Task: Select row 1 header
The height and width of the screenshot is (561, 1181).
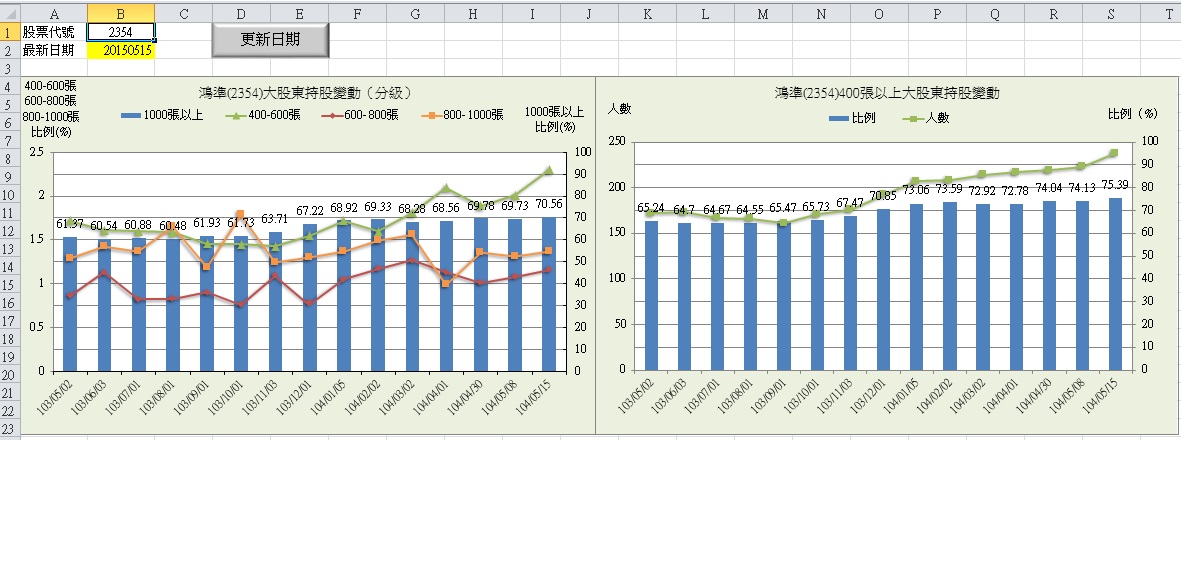Action: click(x=10, y=32)
